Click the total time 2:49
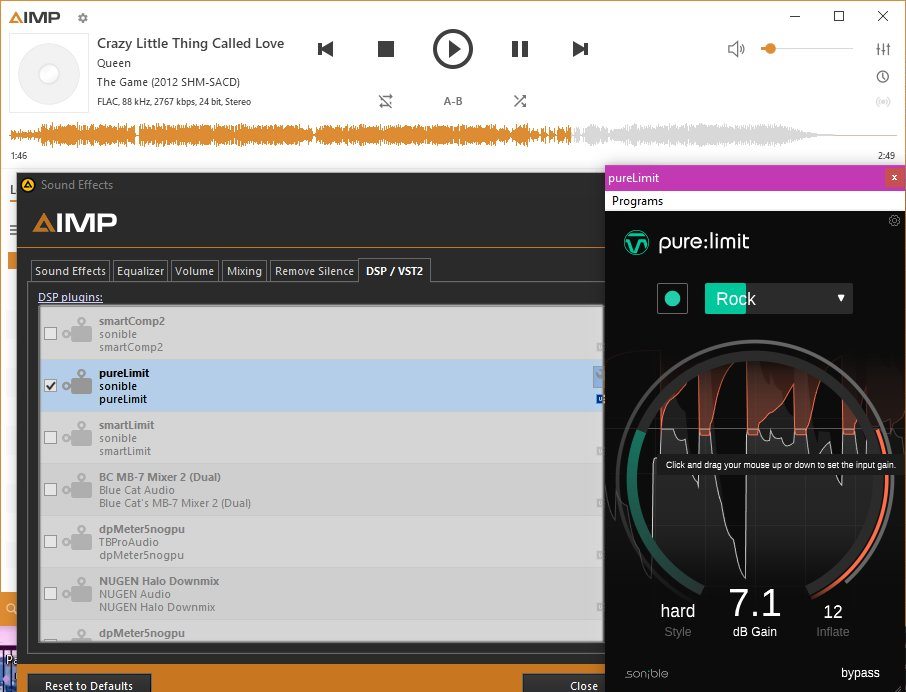Image resolution: width=906 pixels, height=692 pixels. pos(886,155)
